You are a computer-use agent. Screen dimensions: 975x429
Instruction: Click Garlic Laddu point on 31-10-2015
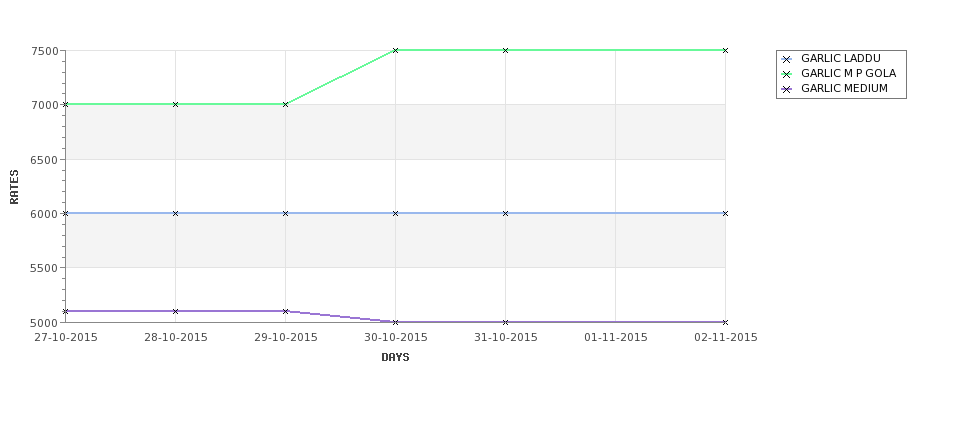506,213
